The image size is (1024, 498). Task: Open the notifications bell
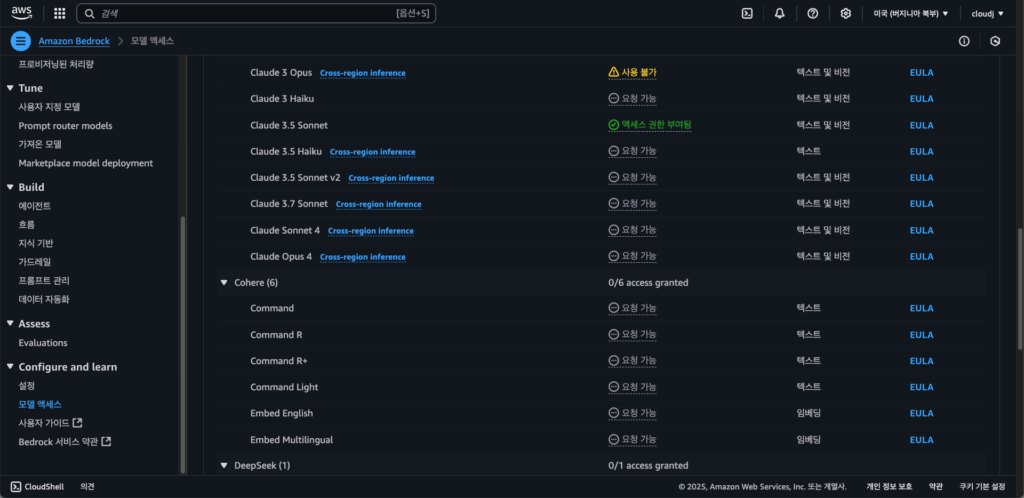tap(780, 13)
